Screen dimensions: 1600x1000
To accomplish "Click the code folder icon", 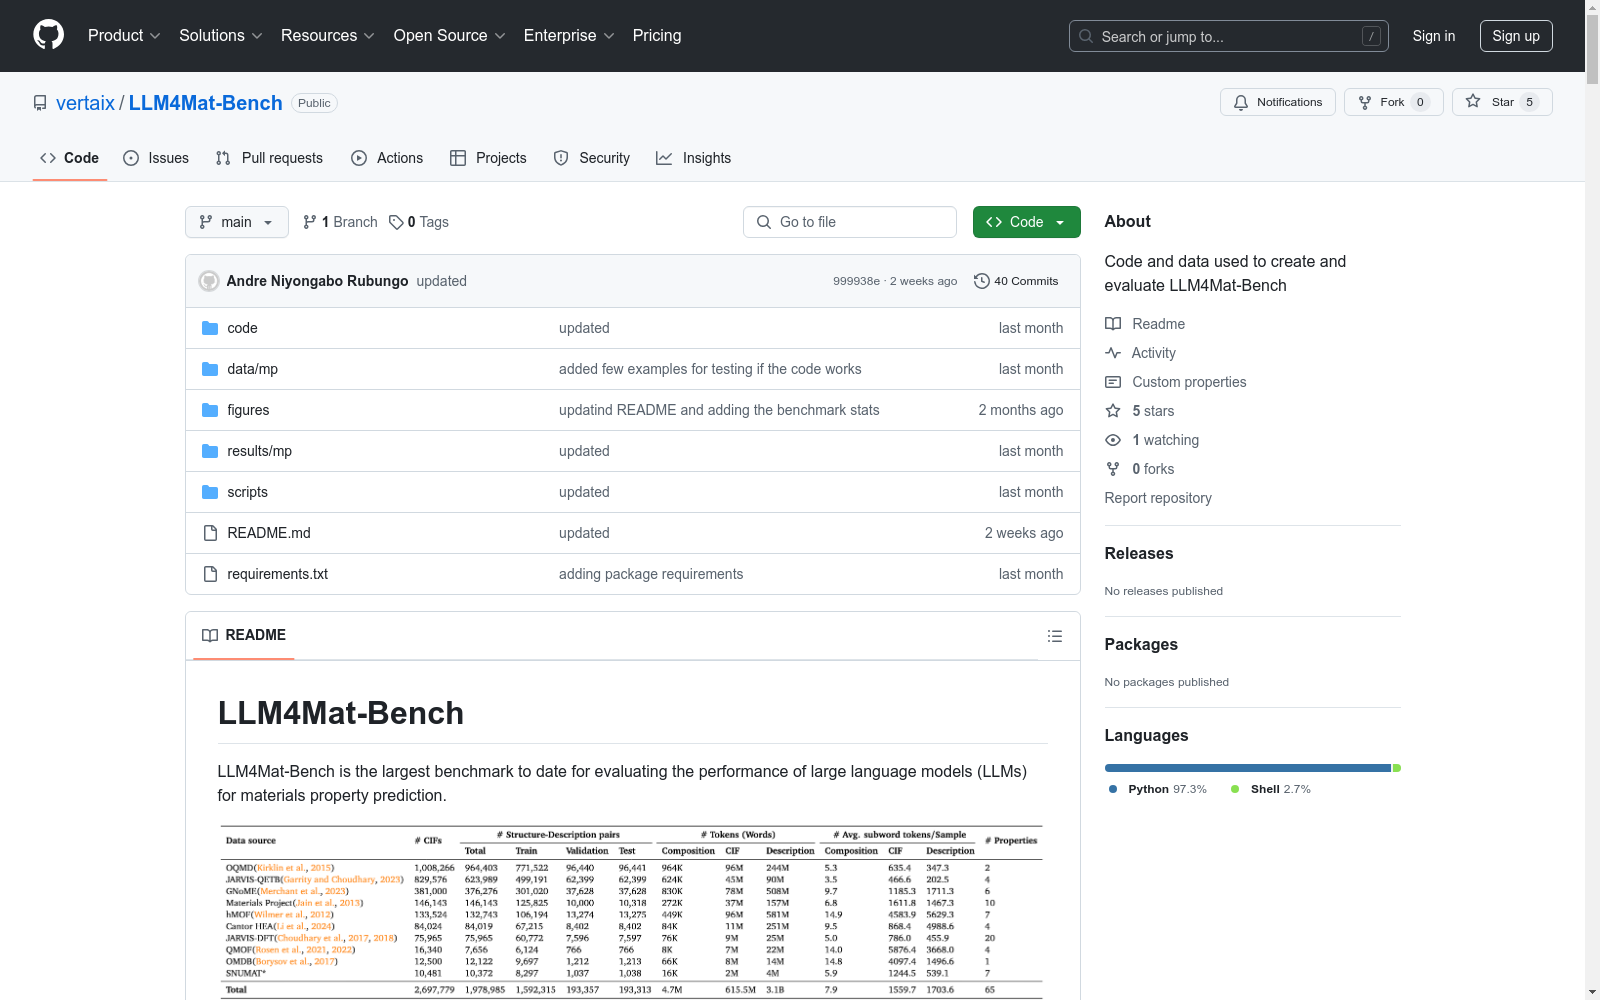I will coord(210,328).
